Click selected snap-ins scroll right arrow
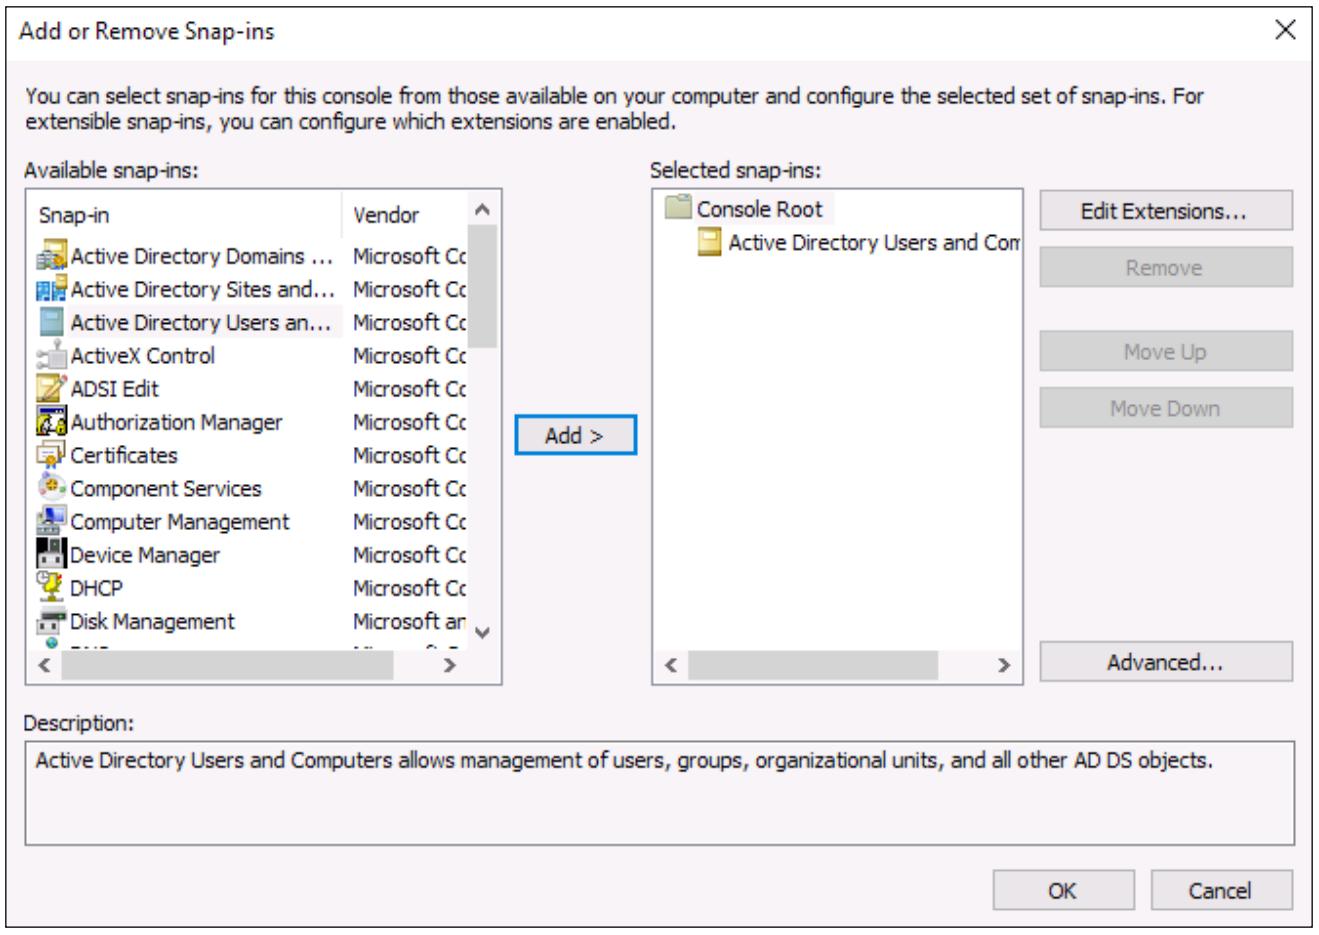The width and height of the screenshot is (1319, 935). [x=1004, y=665]
